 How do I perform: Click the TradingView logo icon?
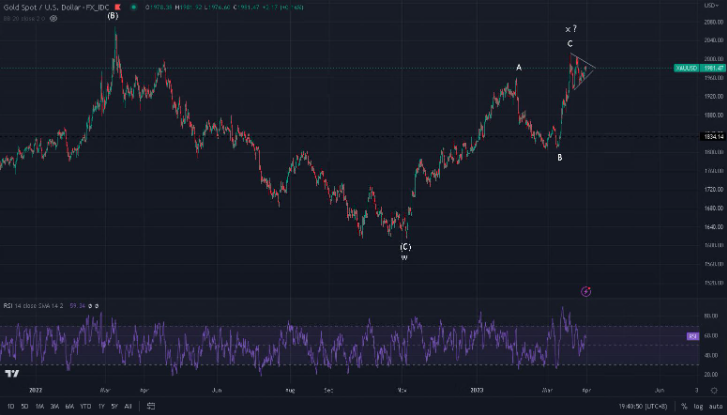[x=12, y=373]
